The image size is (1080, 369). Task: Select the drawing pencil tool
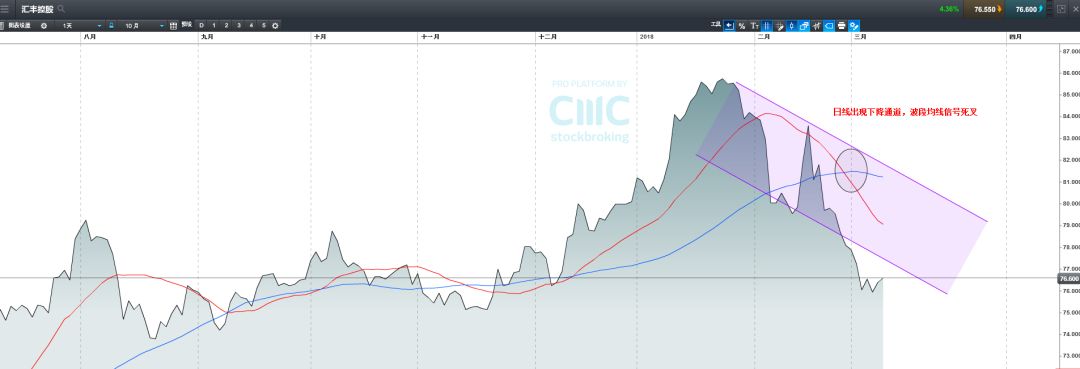tap(779, 25)
